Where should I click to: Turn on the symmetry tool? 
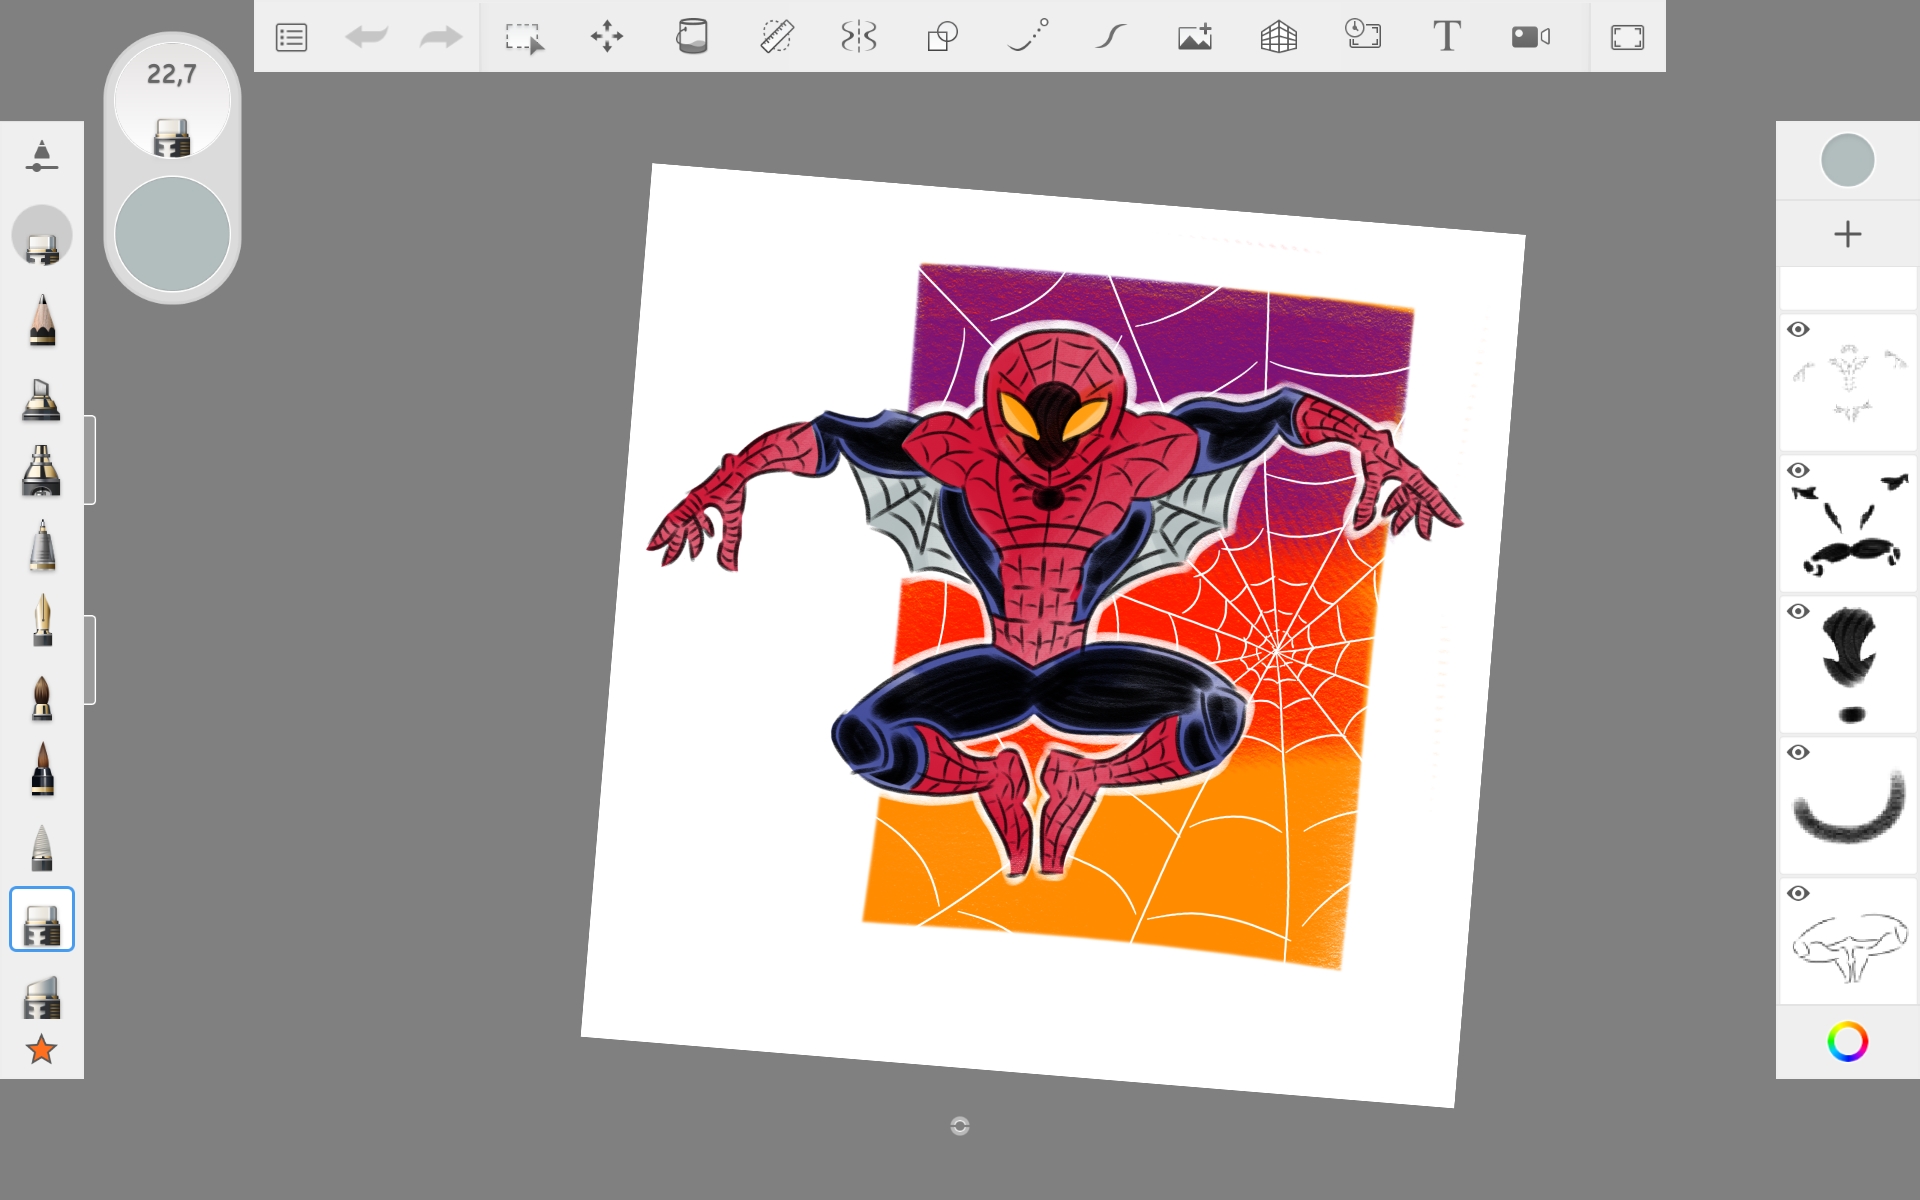[859, 37]
